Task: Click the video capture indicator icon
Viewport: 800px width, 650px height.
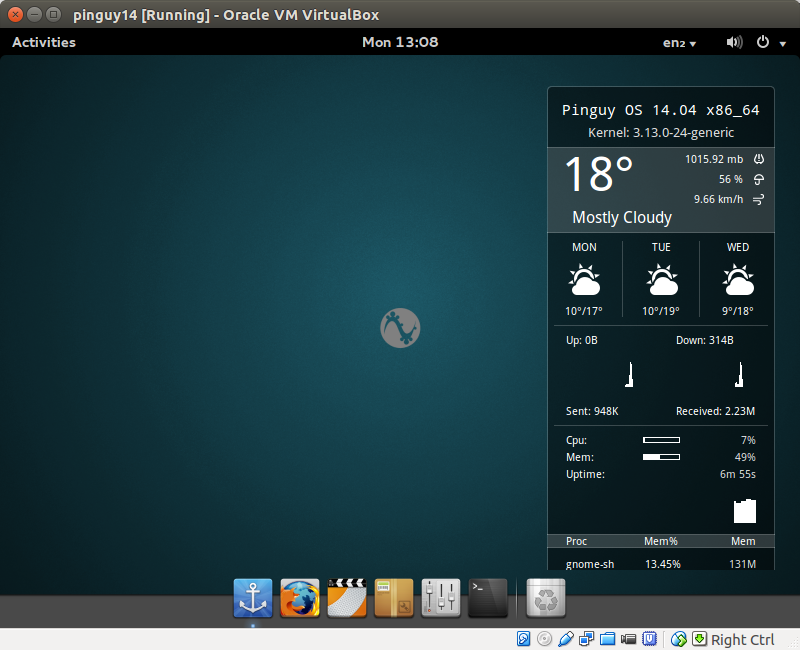Action: pyautogui.click(x=629, y=639)
